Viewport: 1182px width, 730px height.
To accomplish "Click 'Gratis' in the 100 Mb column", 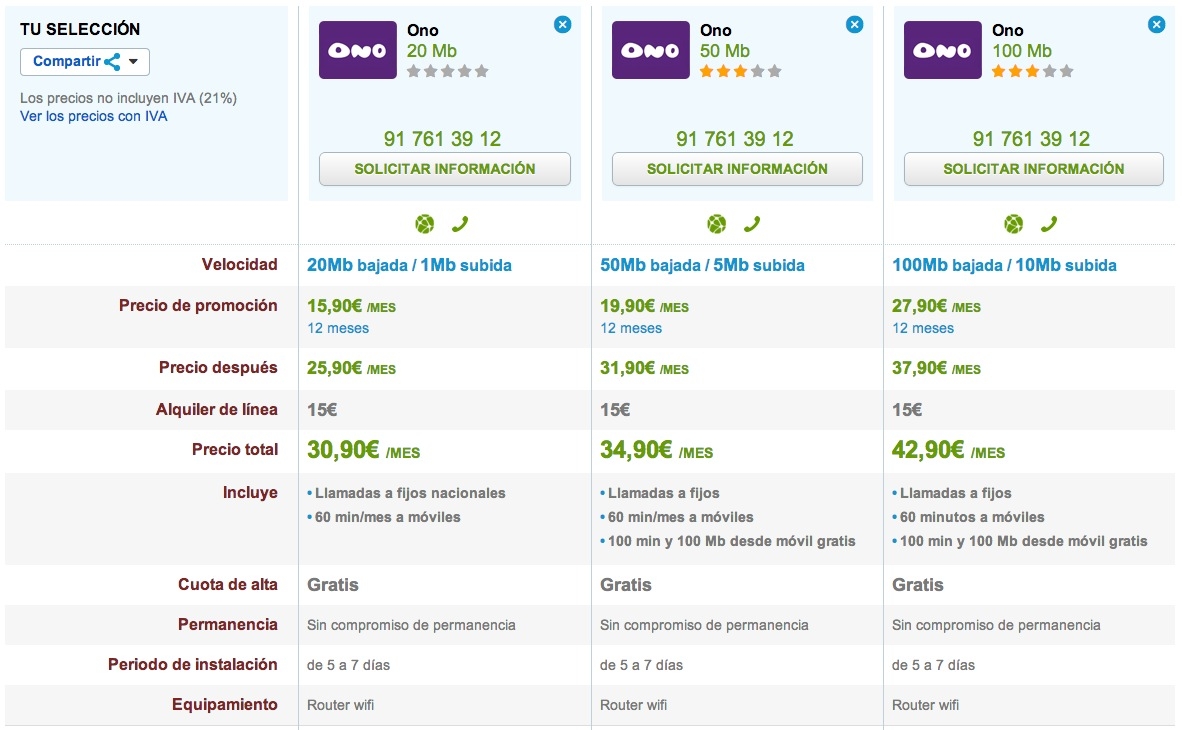I will pos(917,585).
